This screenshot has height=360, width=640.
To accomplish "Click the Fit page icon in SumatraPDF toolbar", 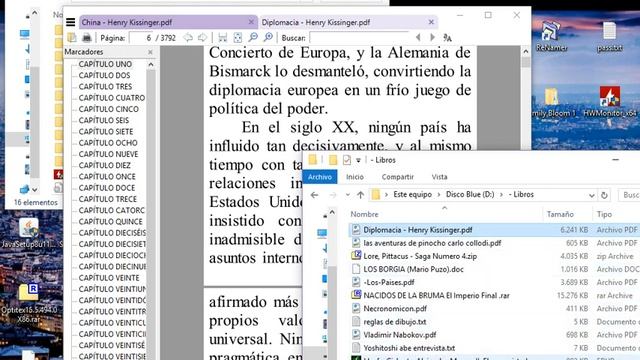I will coord(238,38).
